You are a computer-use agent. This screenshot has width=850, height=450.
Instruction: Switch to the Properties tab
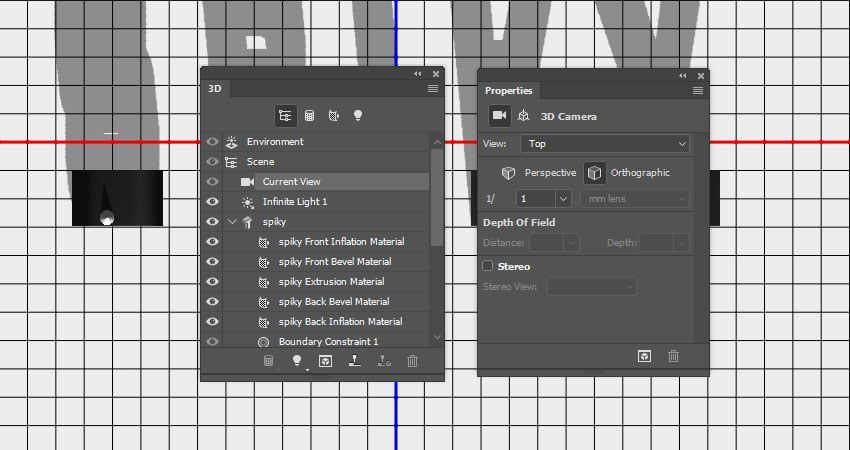(x=508, y=91)
